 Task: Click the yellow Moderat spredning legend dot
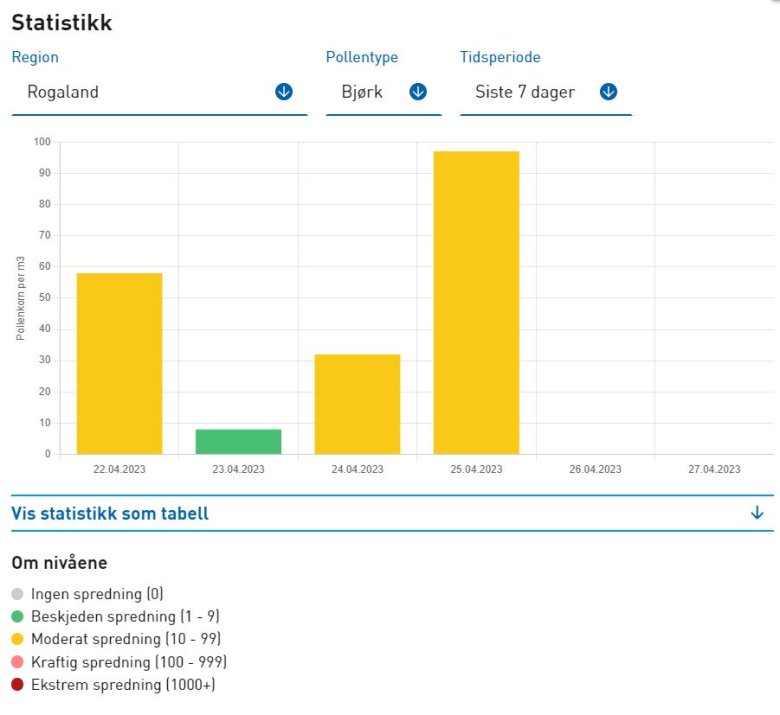18,639
